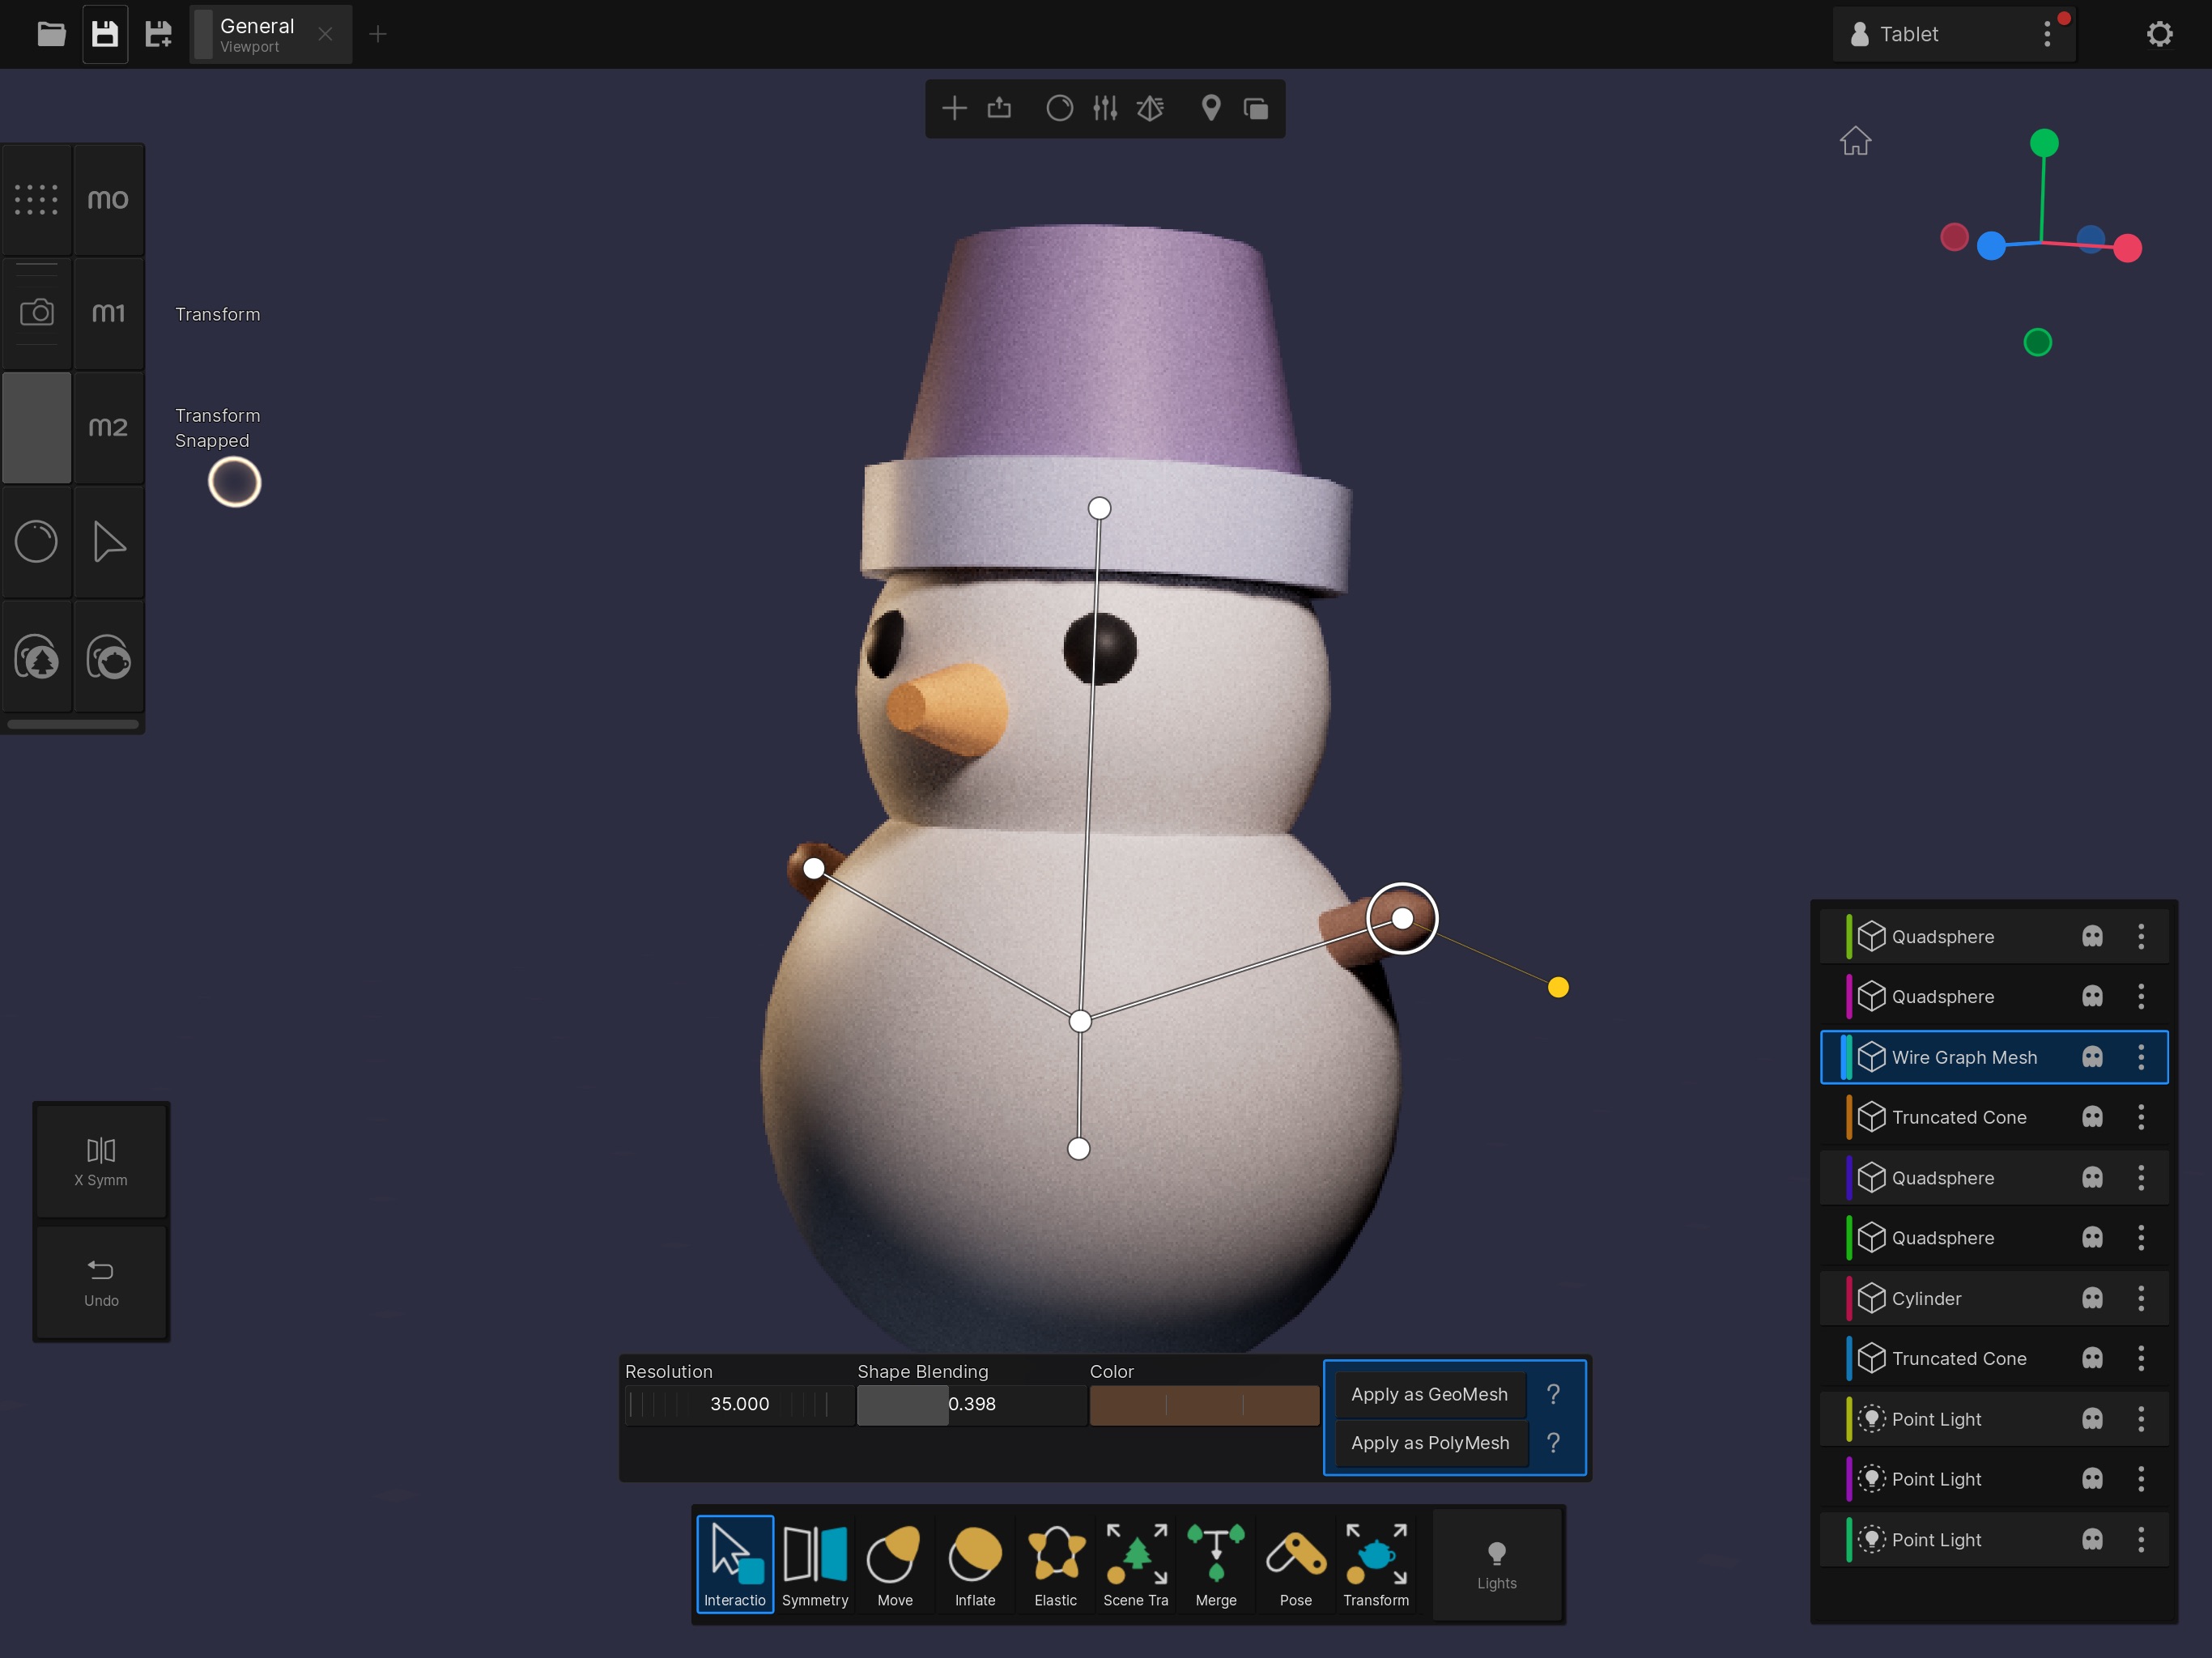Click Apply as PolyMesh
This screenshot has width=2212, height=1658.
point(1430,1443)
